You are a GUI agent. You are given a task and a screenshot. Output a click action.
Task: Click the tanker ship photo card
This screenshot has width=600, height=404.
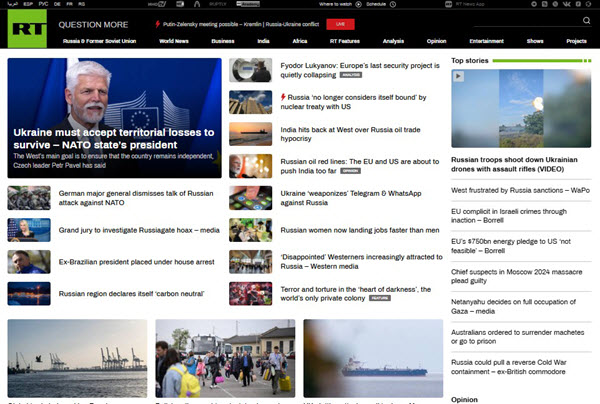tap(373, 358)
